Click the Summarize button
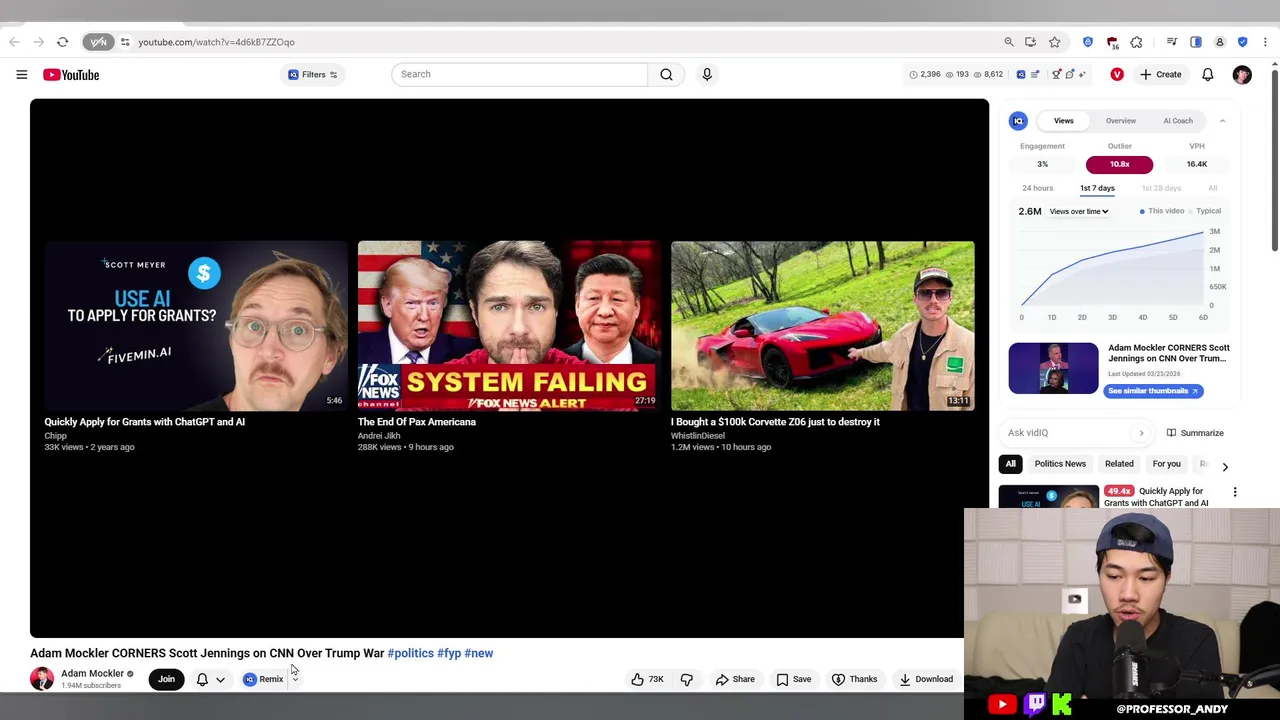 tap(1196, 433)
